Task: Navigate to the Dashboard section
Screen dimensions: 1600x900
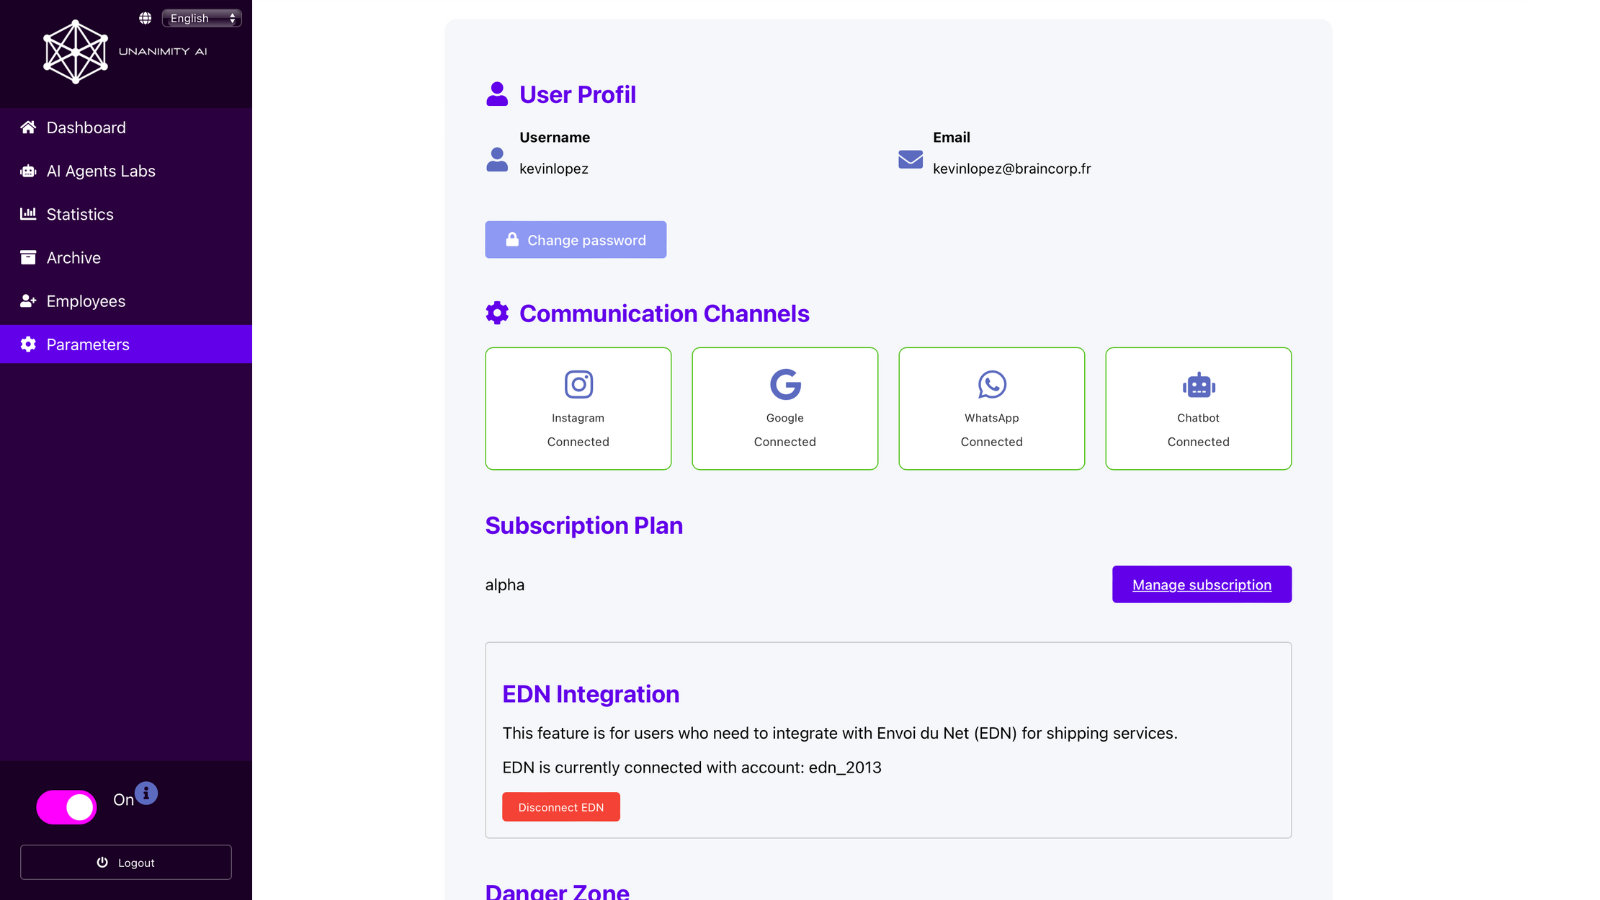Action: click(x=85, y=127)
